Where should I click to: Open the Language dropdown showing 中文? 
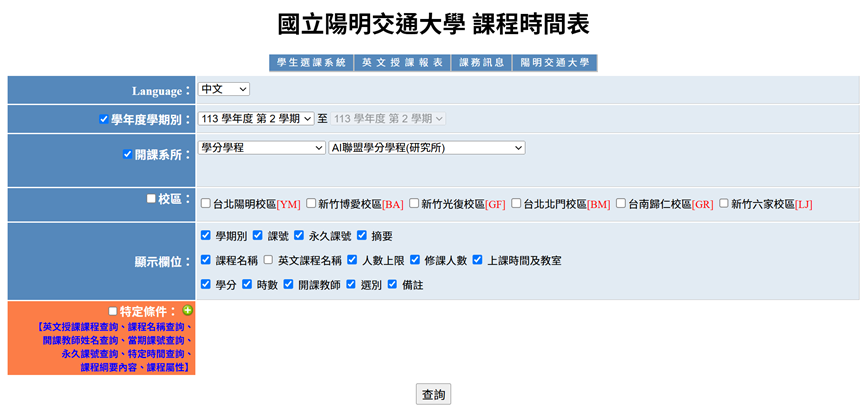coord(223,89)
